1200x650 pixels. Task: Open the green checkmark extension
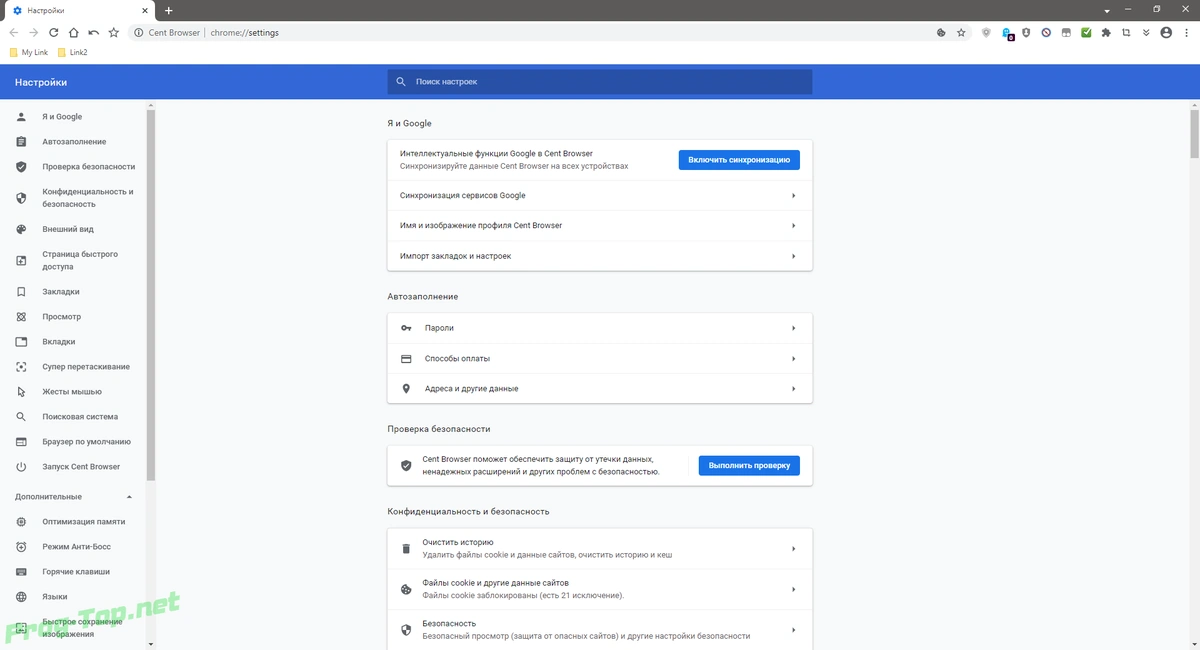(1086, 32)
